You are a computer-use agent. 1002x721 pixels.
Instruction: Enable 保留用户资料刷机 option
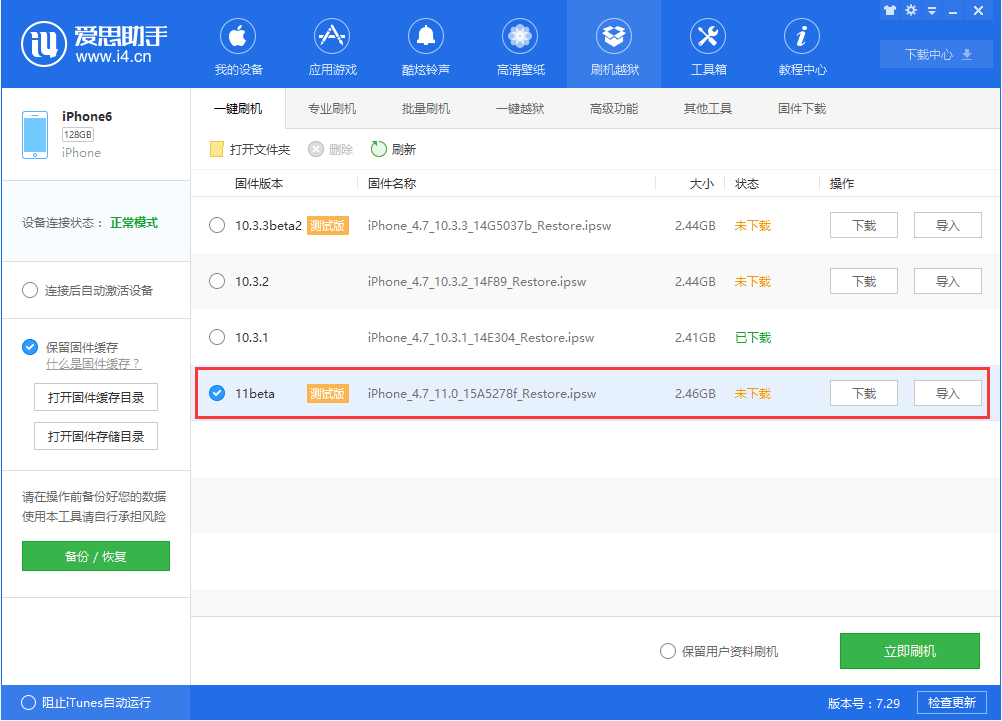pyautogui.click(x=668, y=651)
